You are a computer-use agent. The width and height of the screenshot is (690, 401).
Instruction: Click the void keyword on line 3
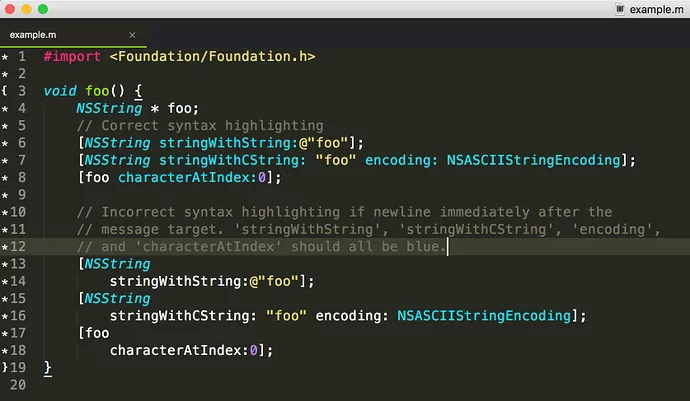coord(60,91)
